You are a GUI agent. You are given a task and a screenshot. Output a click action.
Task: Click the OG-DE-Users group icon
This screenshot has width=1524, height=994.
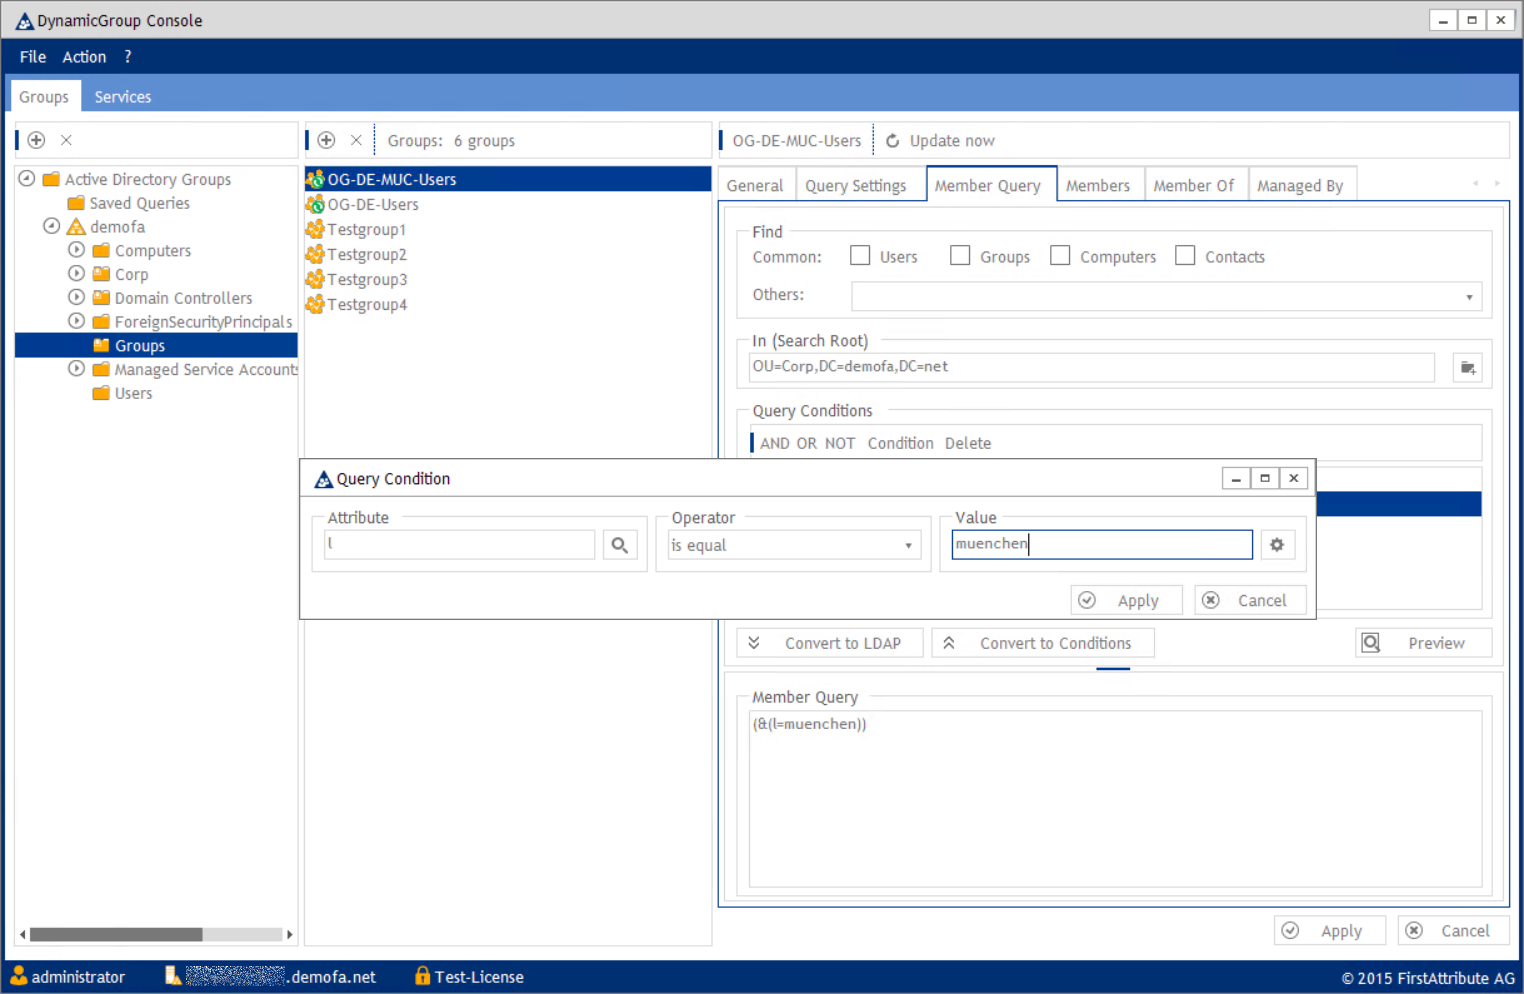click(315, 204)
